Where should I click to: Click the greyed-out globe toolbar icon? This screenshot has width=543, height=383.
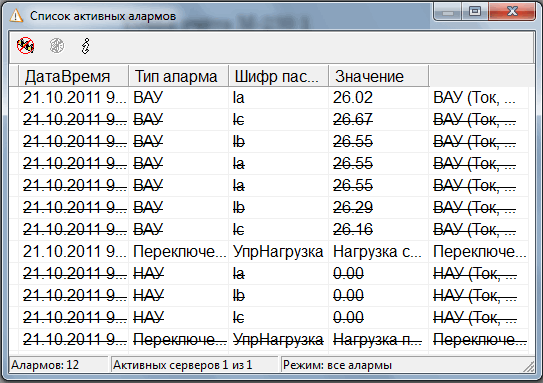57,46
